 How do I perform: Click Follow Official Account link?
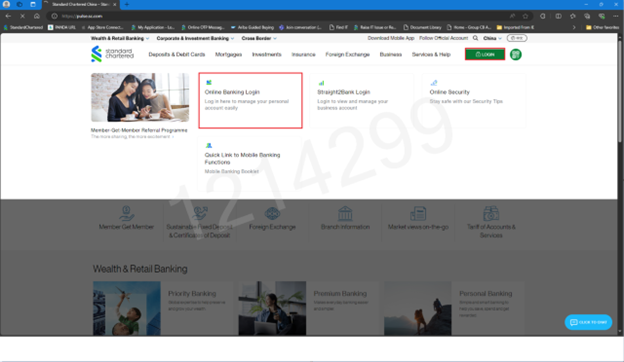pos(443,38)
